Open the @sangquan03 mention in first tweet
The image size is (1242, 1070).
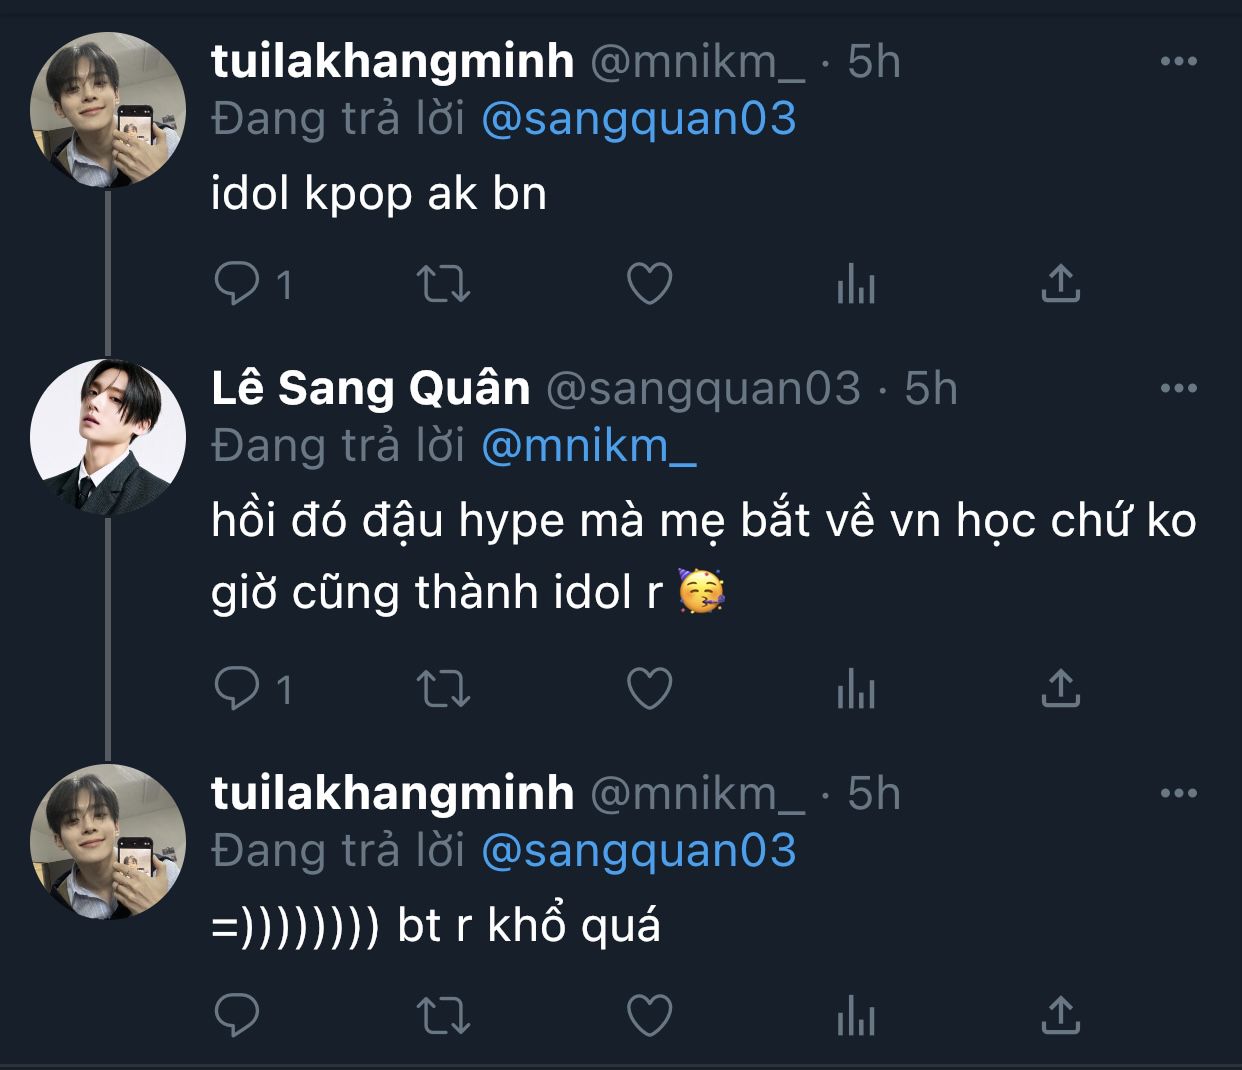(x=639, y=119)
